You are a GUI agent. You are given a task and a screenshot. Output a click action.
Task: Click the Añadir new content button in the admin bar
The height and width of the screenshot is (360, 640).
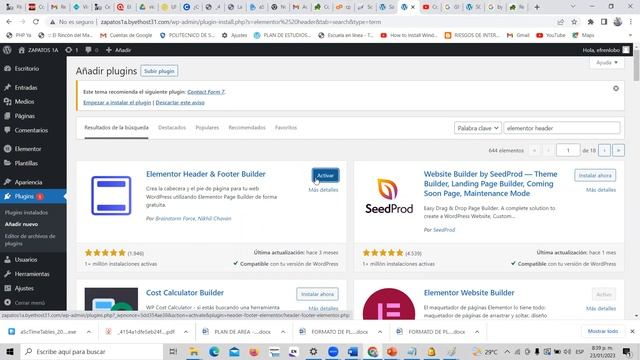pos(118,50)
